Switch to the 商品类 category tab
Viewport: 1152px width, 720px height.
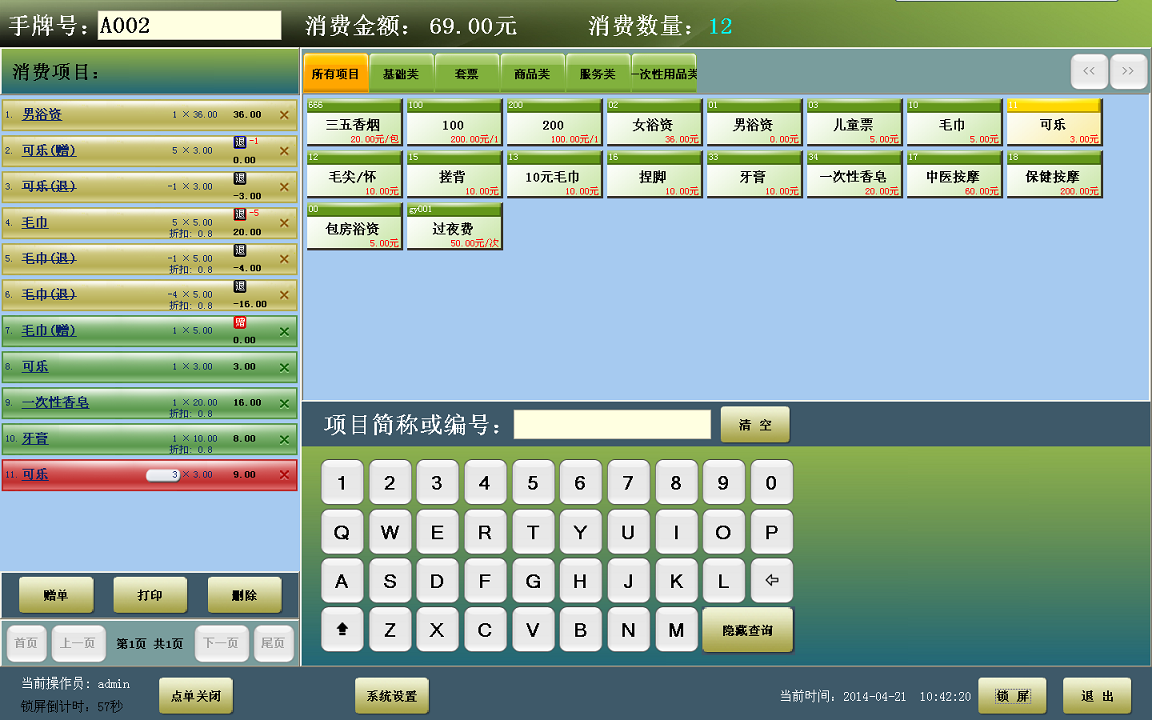532,74
